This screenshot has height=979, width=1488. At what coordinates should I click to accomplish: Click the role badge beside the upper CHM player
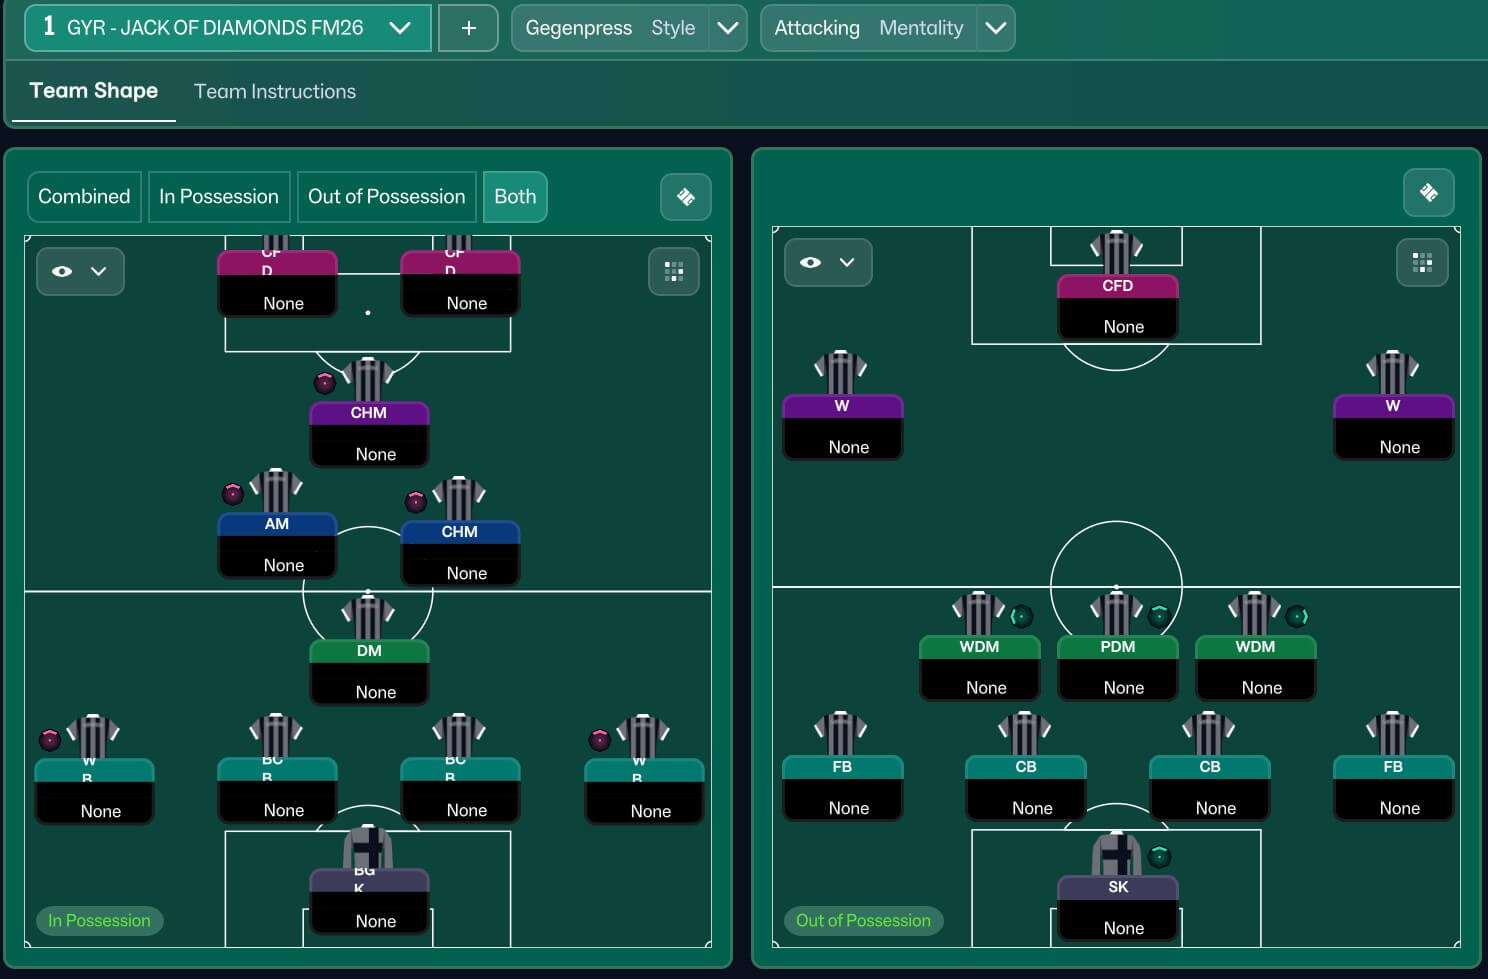pos(324,382)
